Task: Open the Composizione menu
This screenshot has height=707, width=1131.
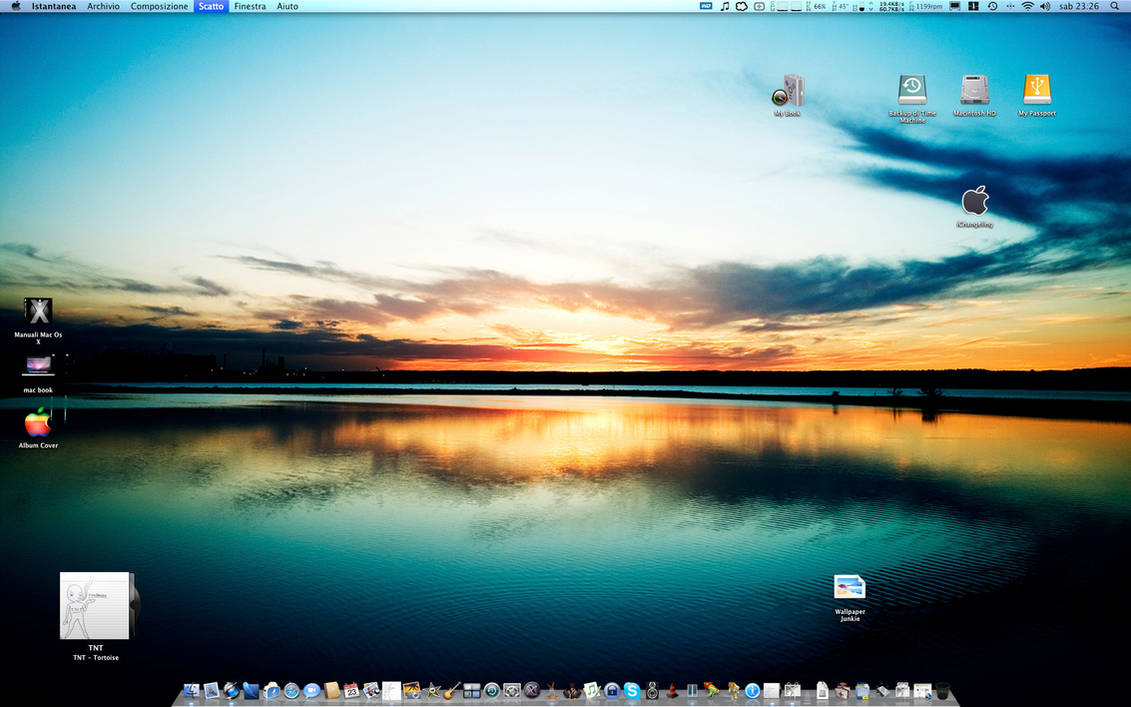Action: (x=159, y=6)
